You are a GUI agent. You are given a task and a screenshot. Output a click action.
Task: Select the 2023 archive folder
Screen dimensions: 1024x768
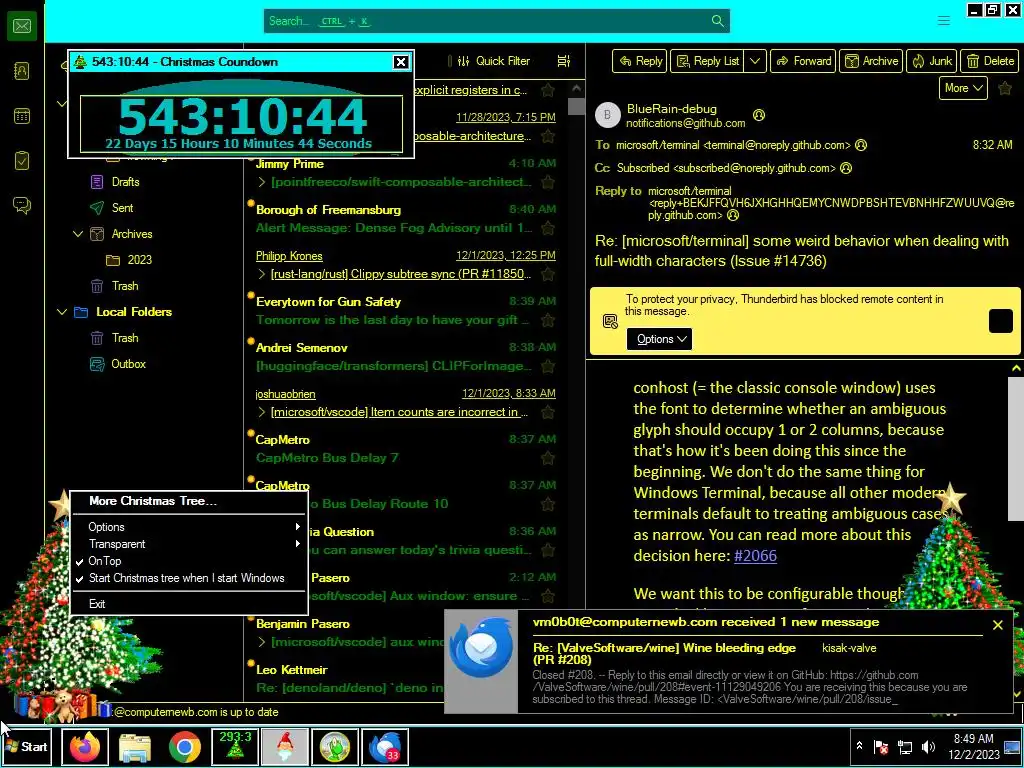tap(139, 260)
